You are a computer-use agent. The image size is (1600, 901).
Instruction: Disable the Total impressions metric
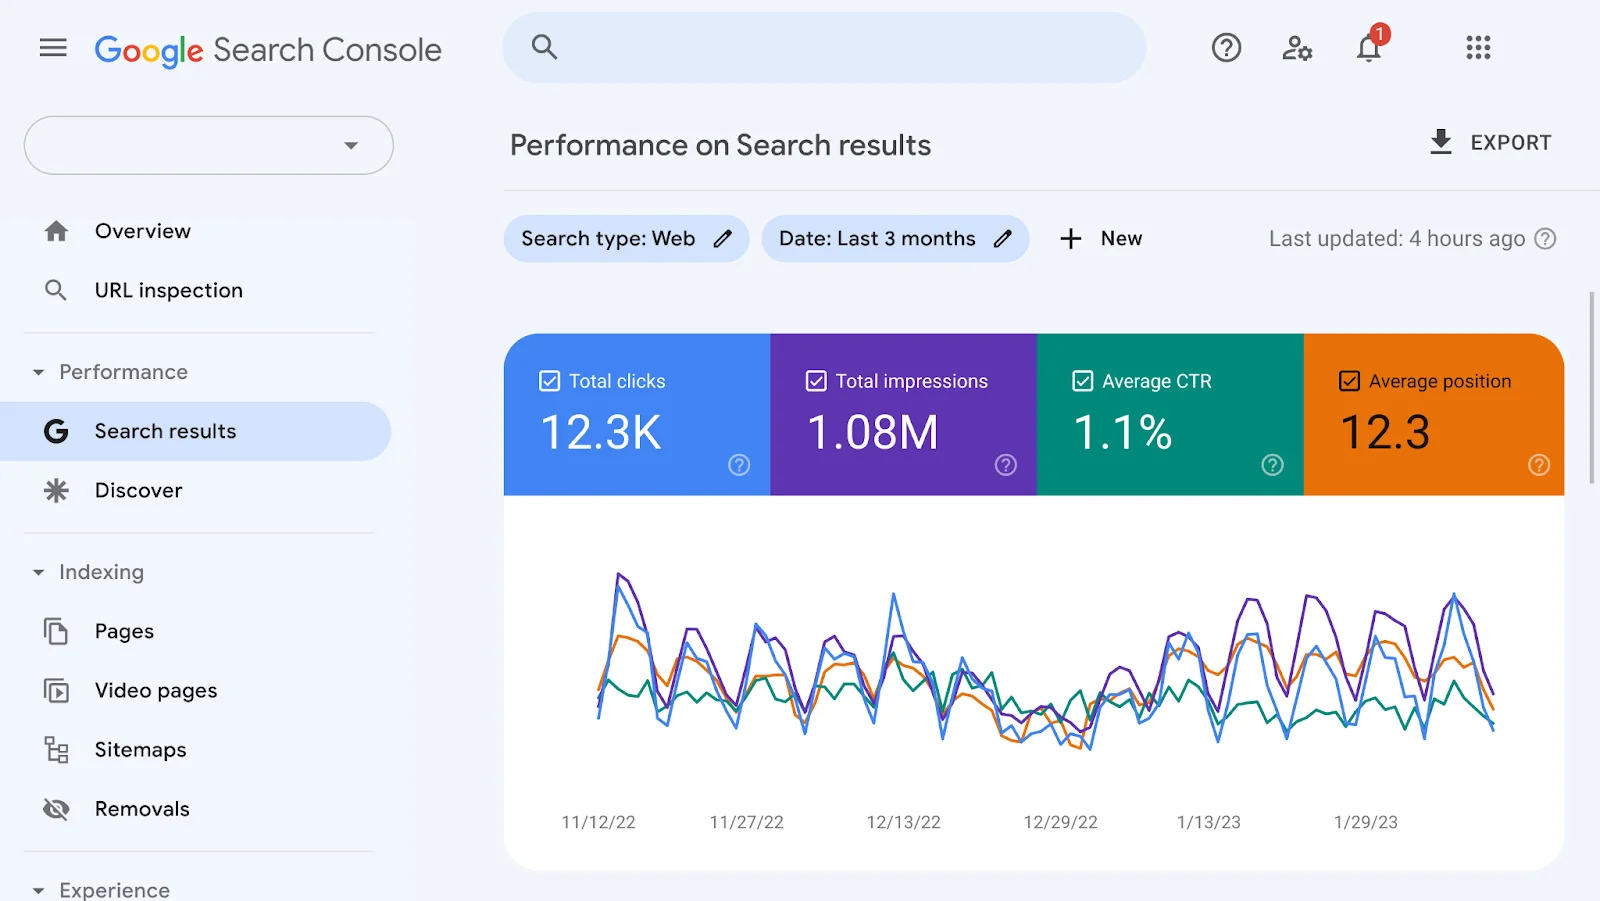coord(815,380)
